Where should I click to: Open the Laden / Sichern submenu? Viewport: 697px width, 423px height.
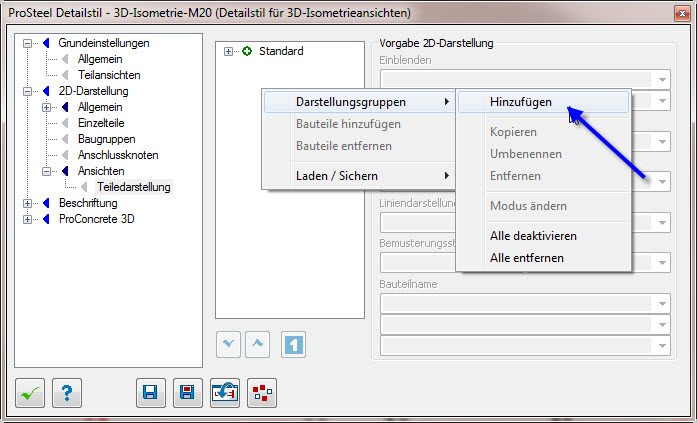click(x=359, y=176)
